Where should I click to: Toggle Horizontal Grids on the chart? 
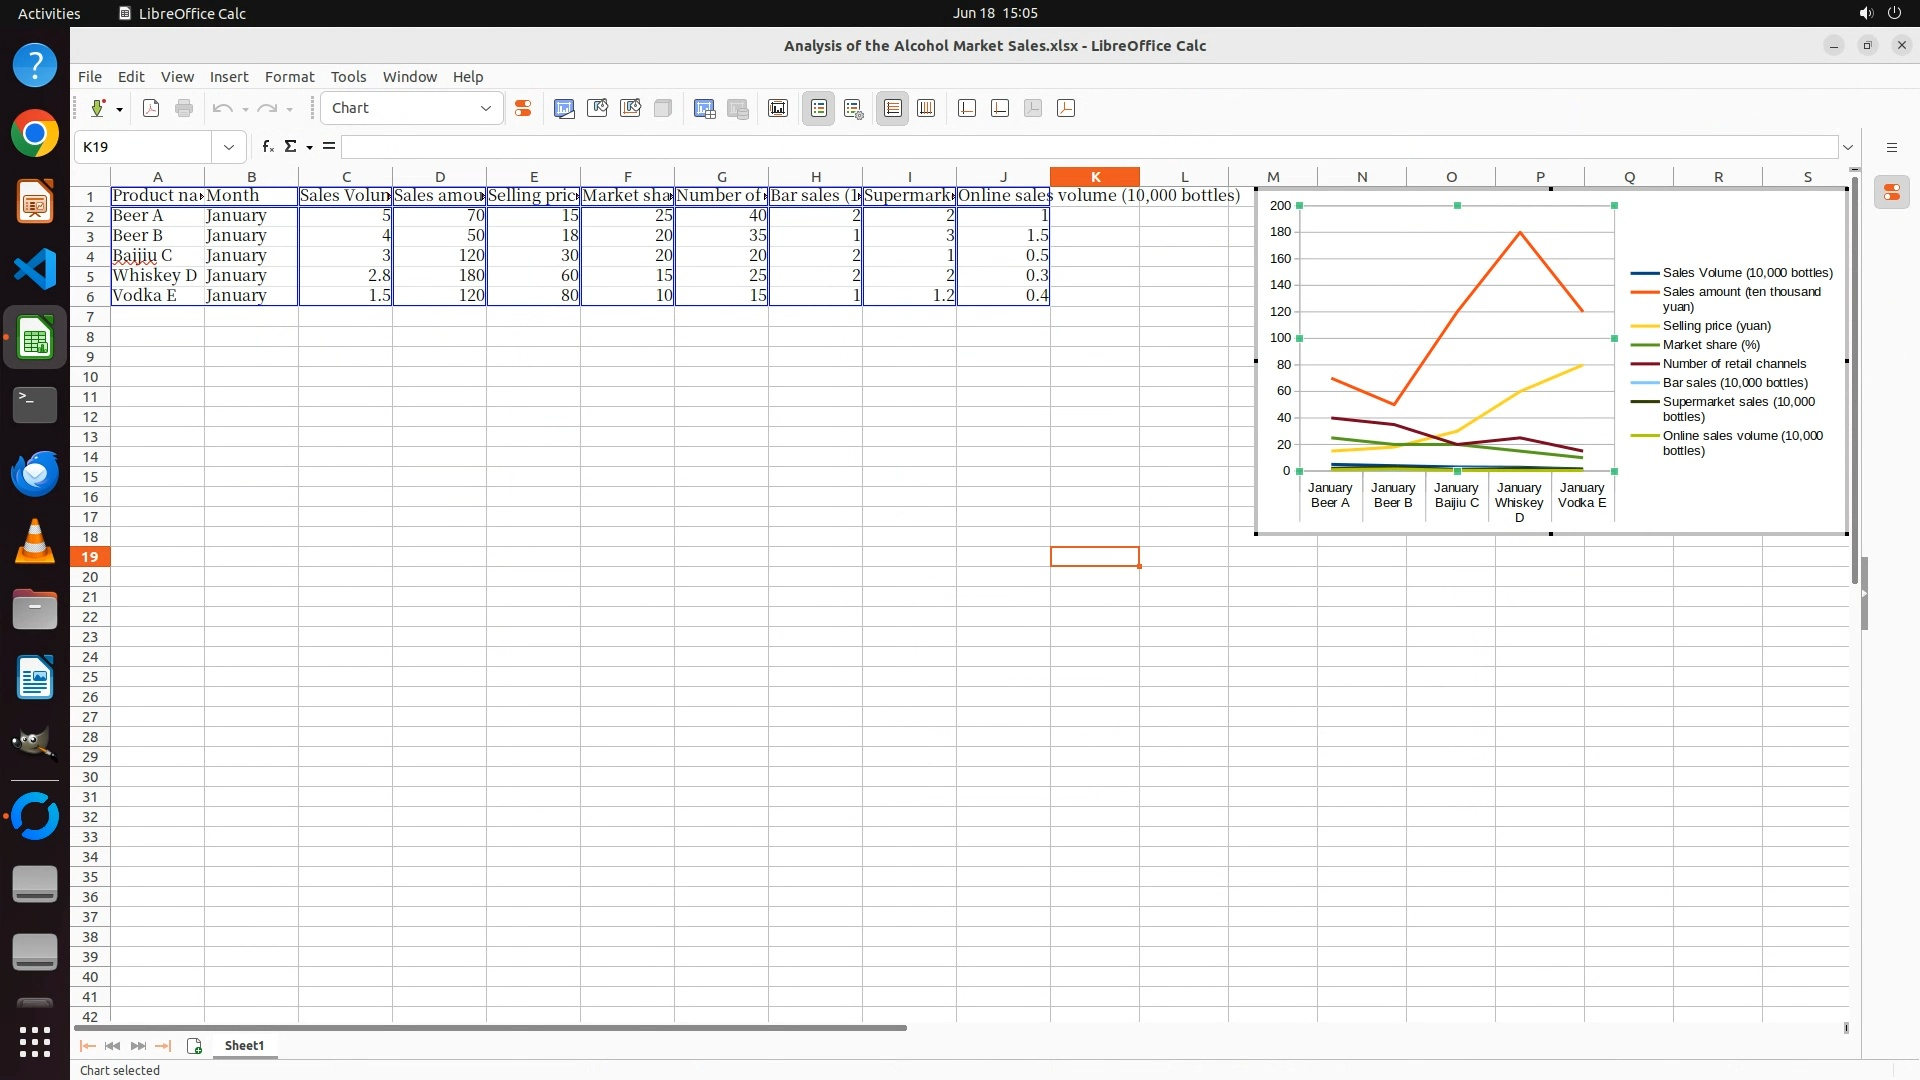[893, 108]
